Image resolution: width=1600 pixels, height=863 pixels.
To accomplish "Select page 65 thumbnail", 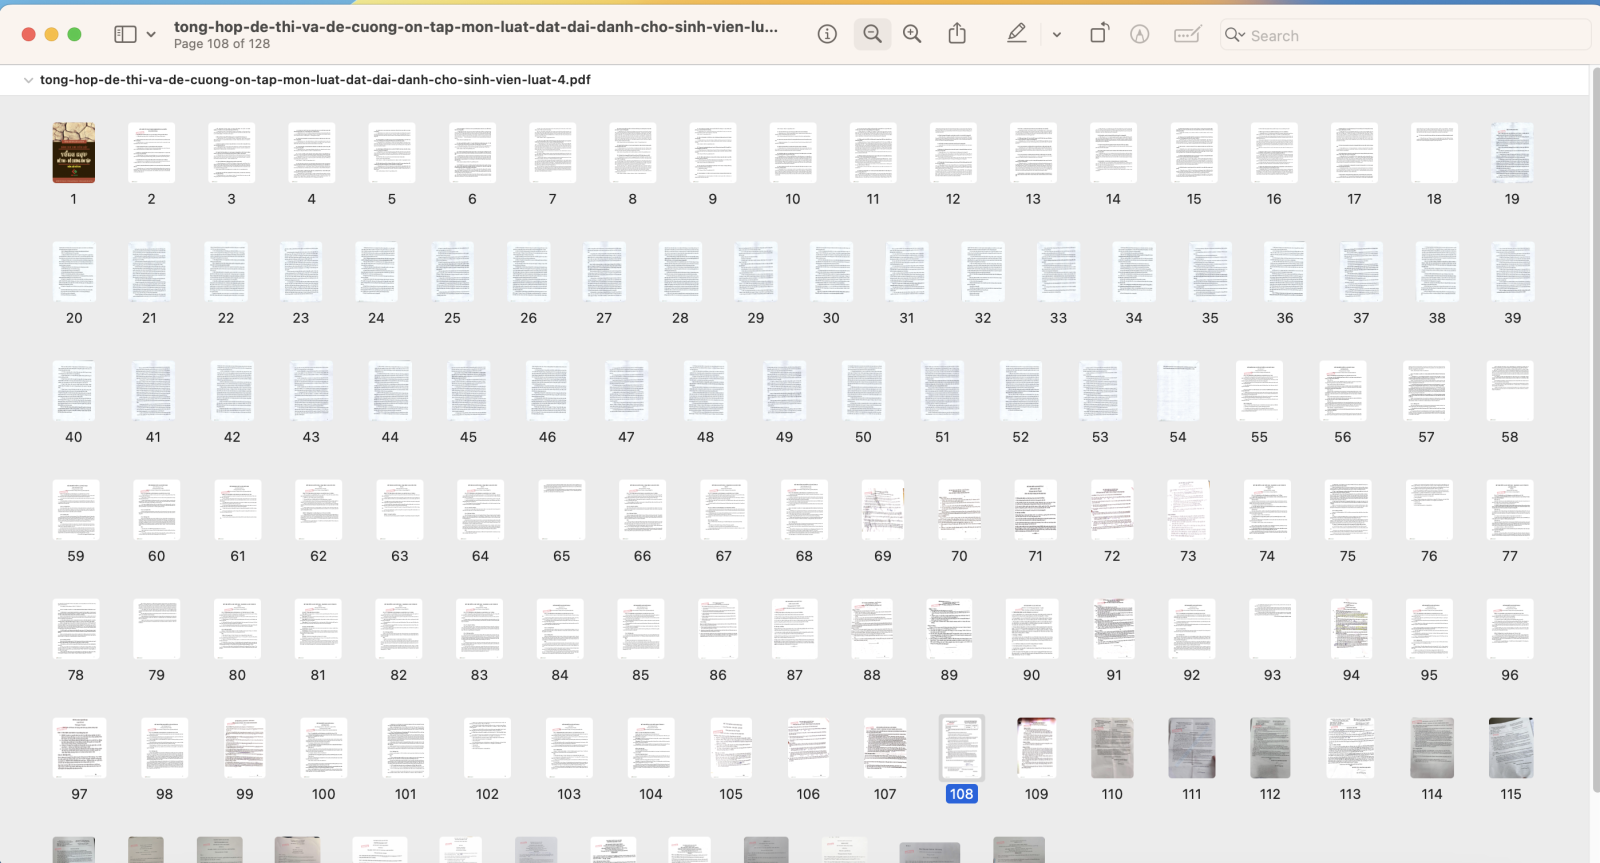I will [562, 509].
